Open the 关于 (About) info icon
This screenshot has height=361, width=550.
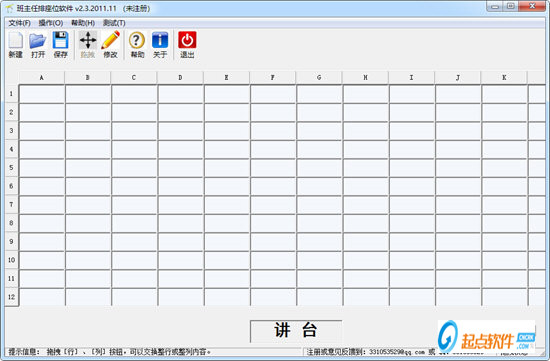pos(160,44)
